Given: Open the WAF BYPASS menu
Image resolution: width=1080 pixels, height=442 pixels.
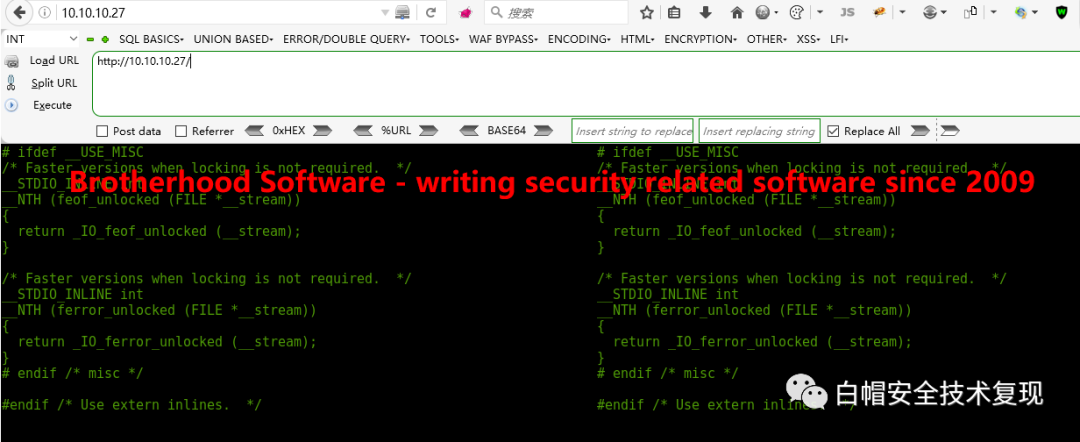Looking at the screenshot, I should (503, 39).
